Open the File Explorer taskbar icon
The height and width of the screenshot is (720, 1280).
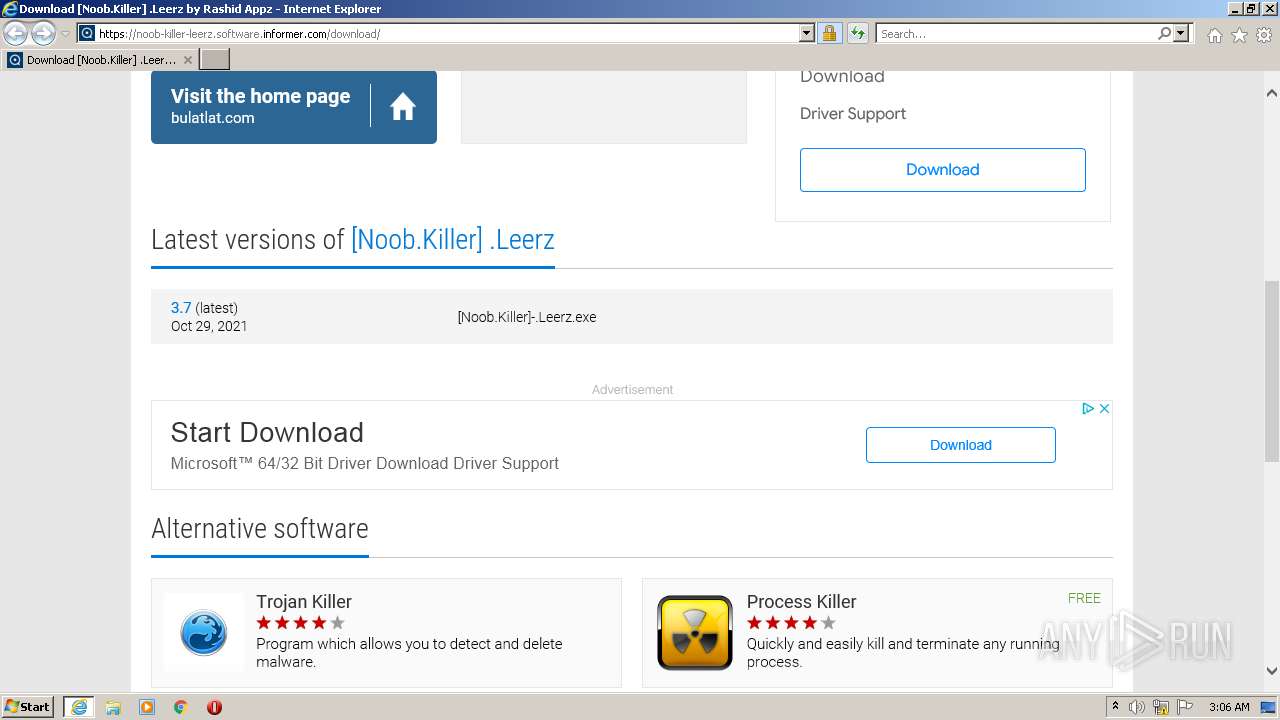[x=113, y=707]
